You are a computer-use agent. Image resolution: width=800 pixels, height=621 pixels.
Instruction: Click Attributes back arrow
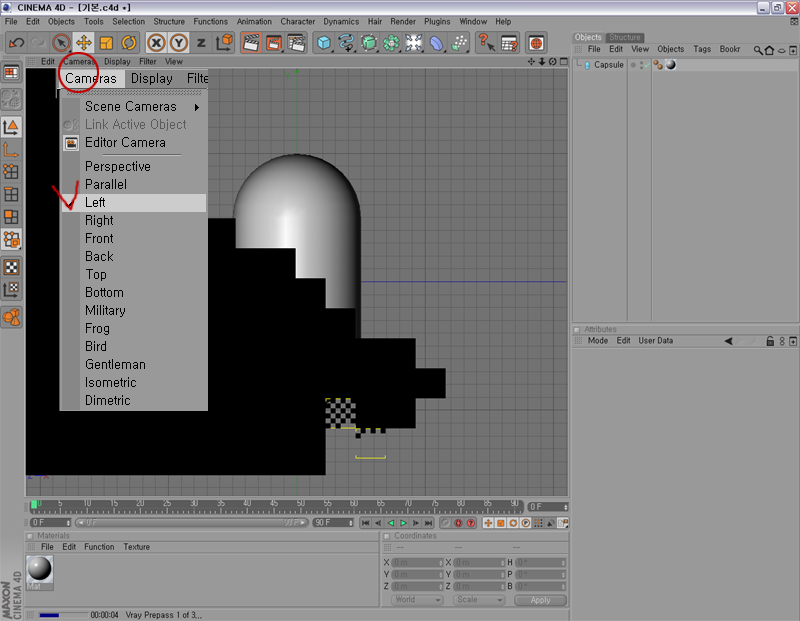[x=729, y=341]
